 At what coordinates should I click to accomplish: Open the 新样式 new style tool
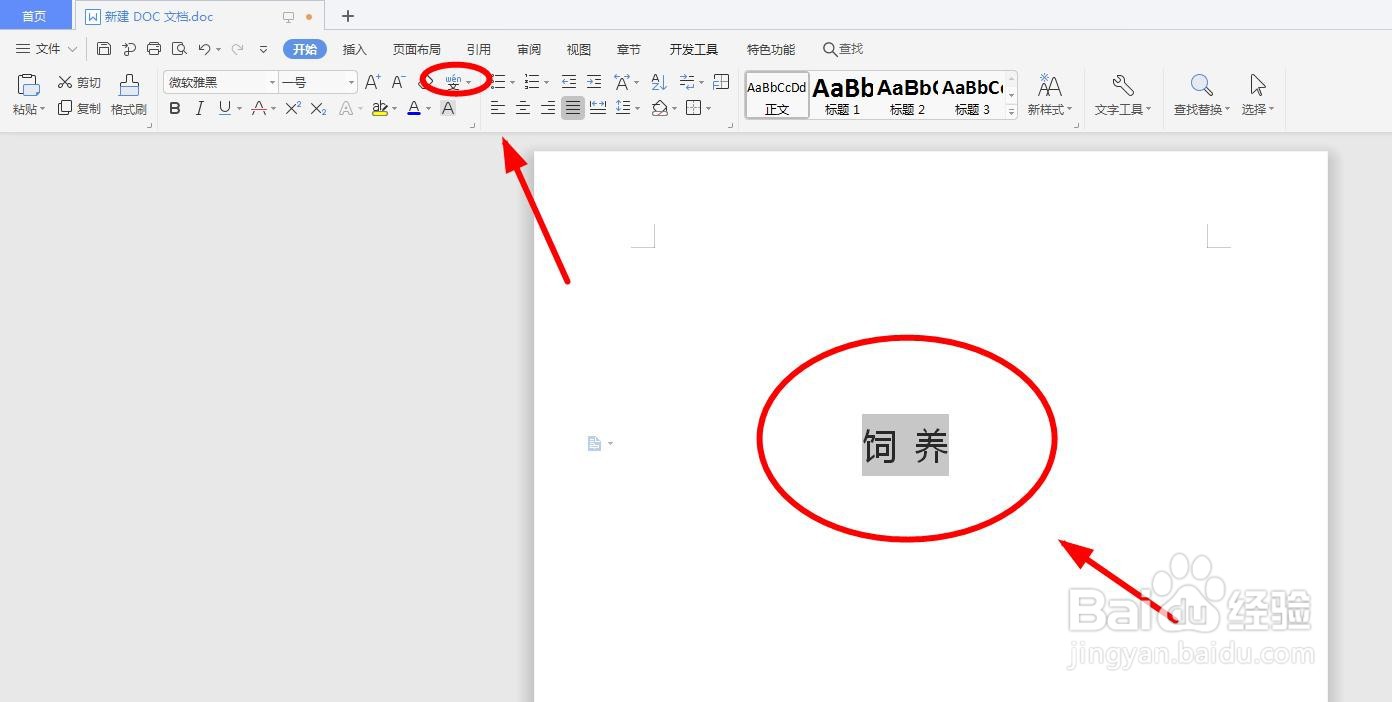point(1050,95)
